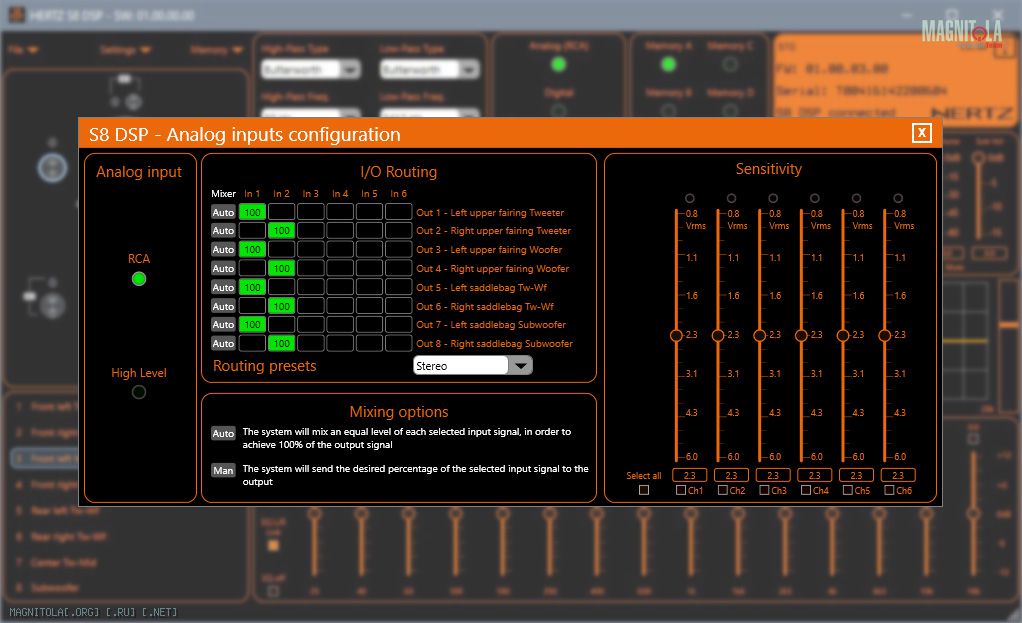1022x623 pixels.
Task: Tick the Ch2 sensitivity checkbox
Action: (x=723, y=490)
